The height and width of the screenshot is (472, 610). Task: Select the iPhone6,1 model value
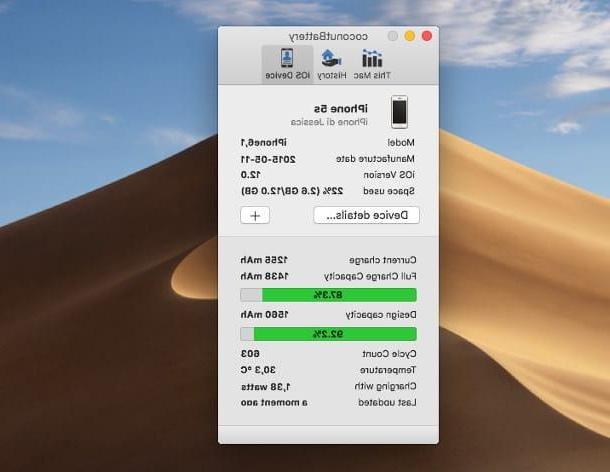coord(264,143)
